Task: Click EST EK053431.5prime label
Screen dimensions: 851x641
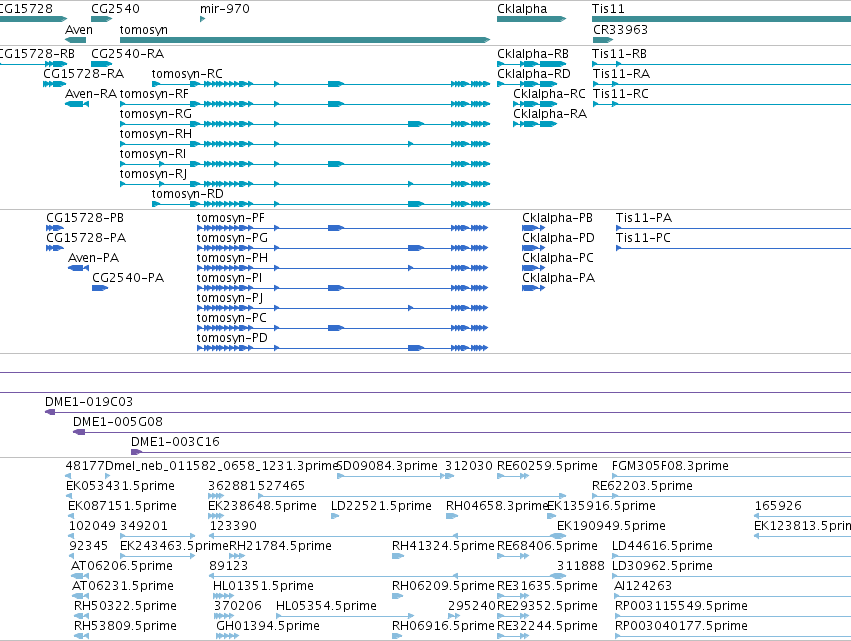Action: (x=120, y=486)
